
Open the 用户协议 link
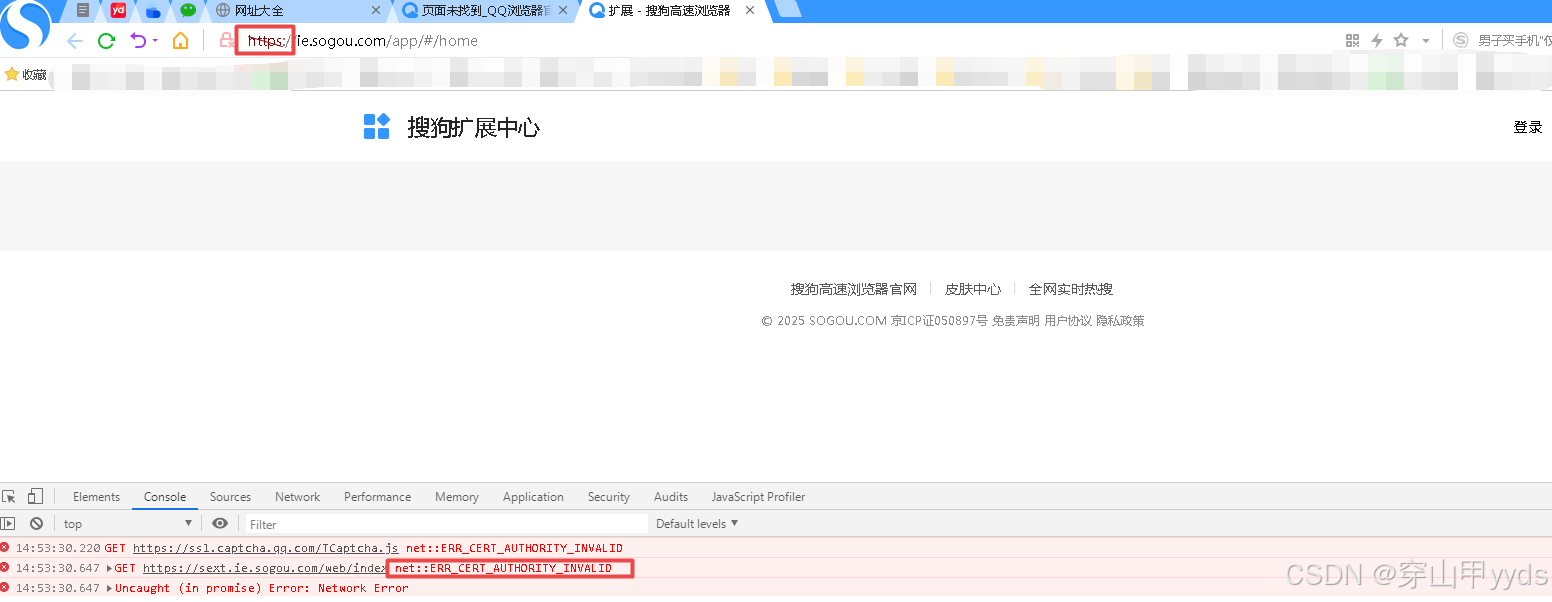tap(1068, 321)
